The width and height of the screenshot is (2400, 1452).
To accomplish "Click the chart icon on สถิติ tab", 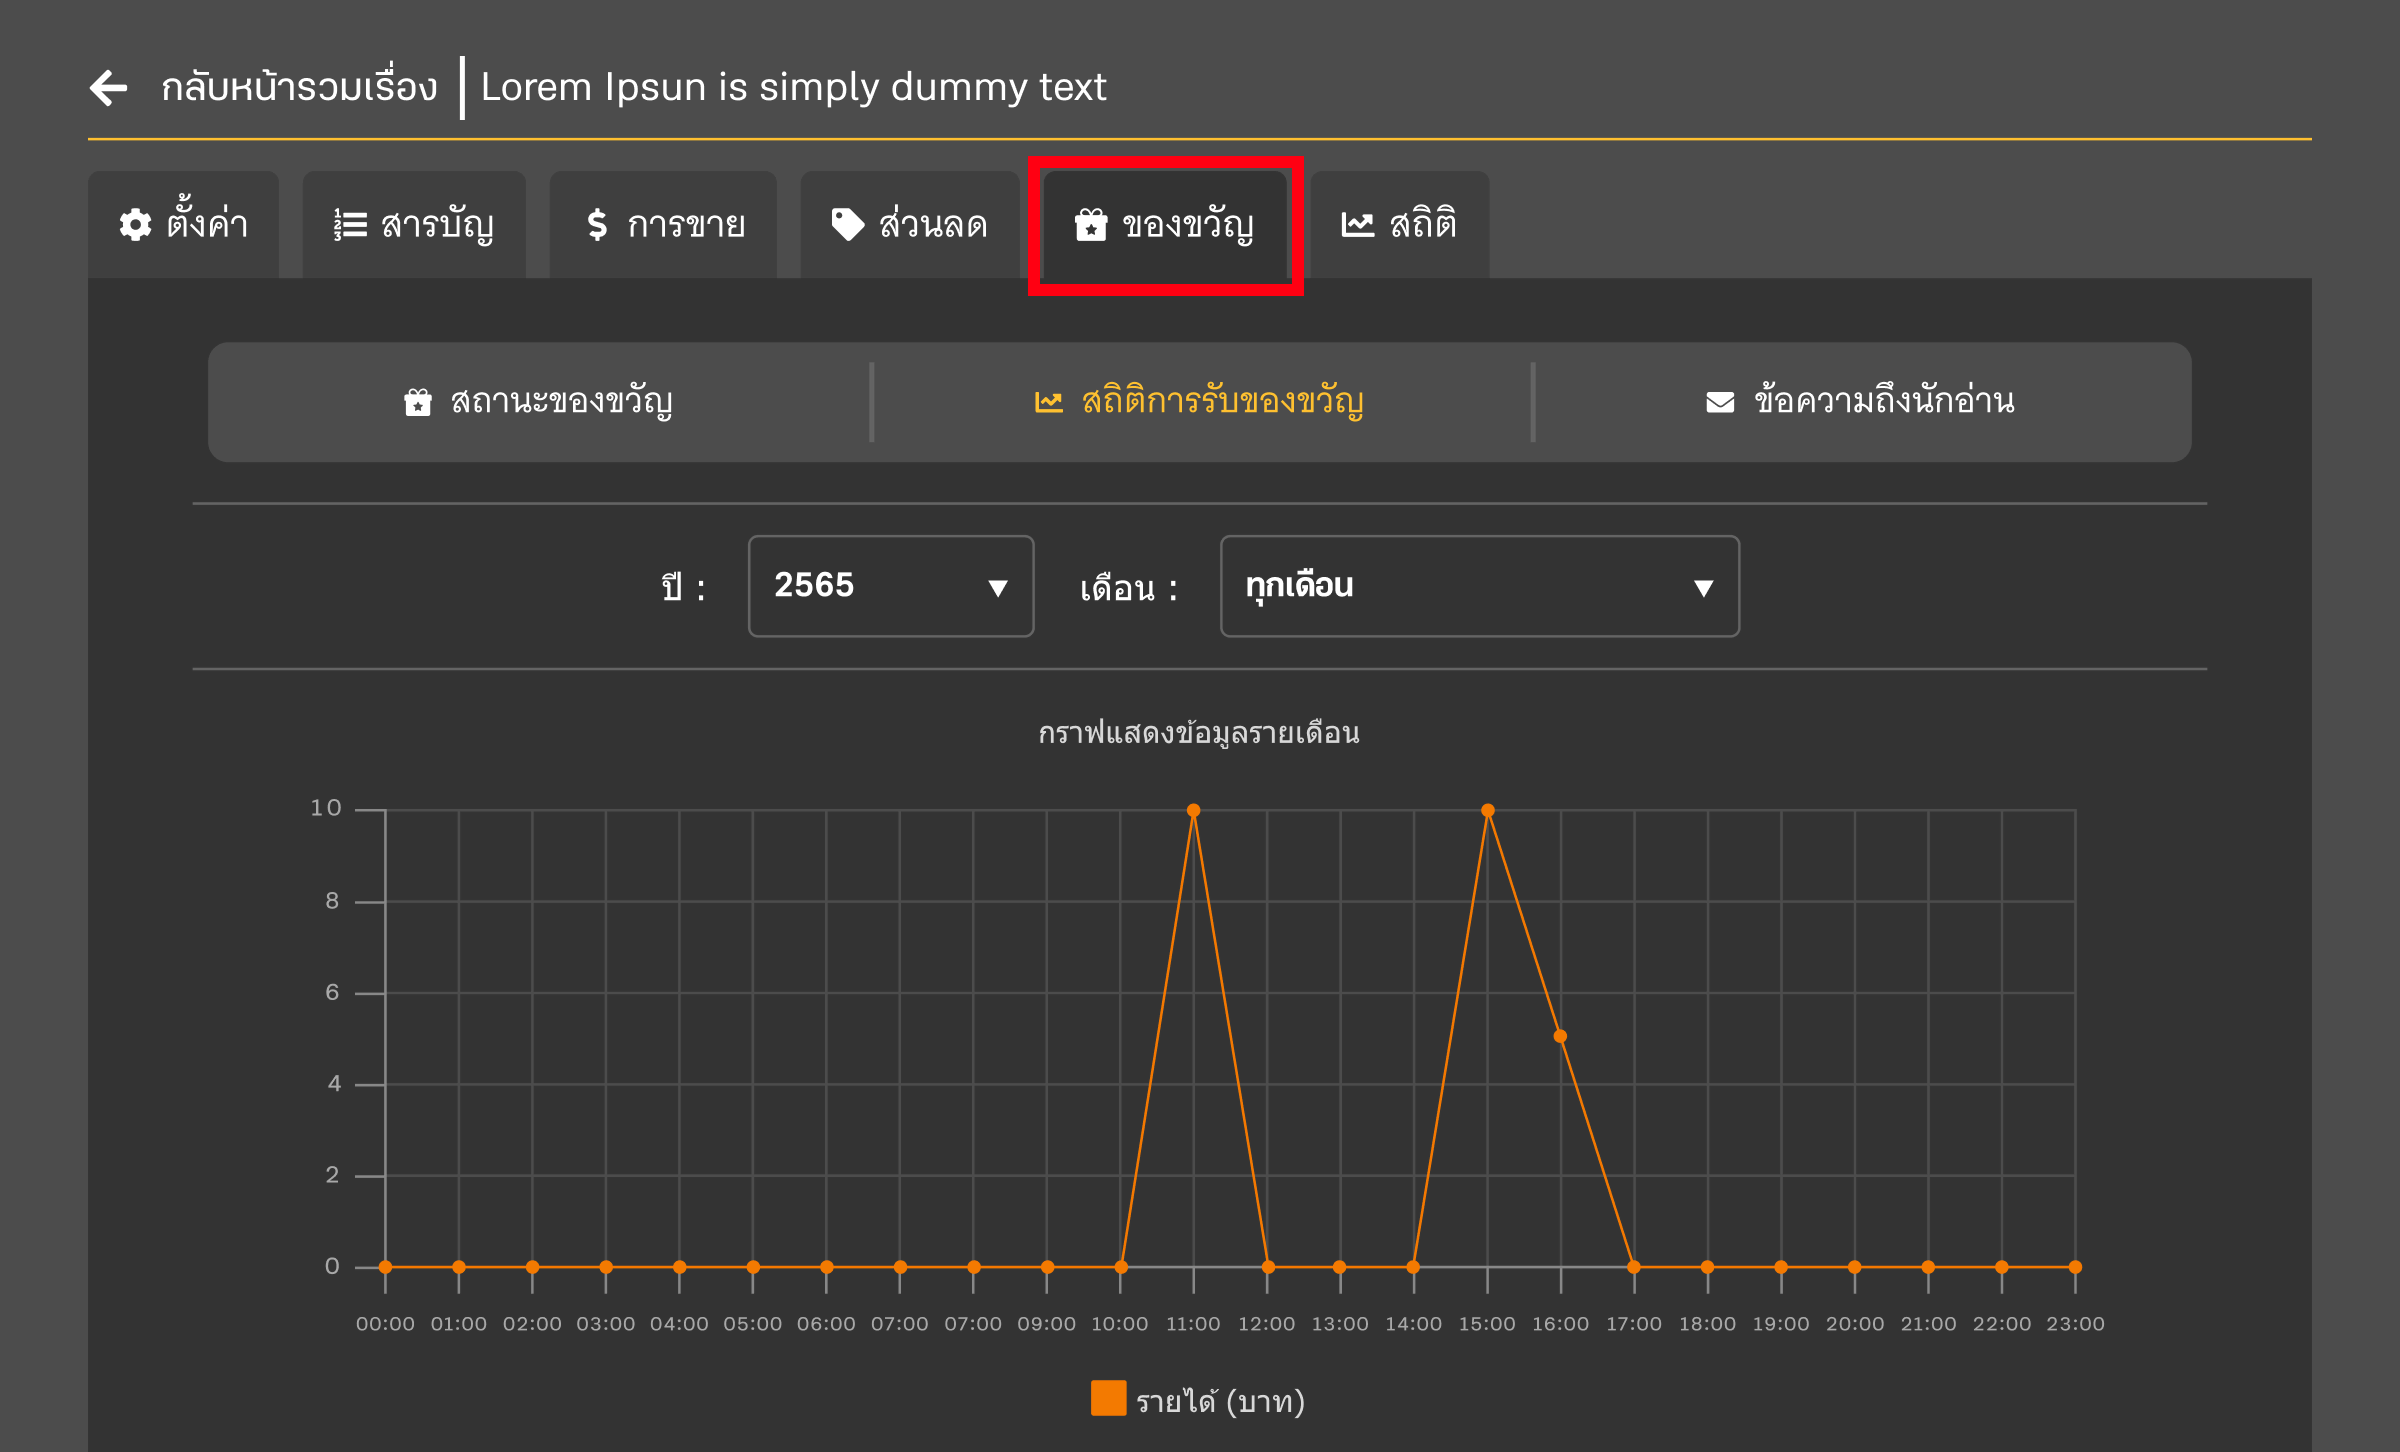I will tap(1357, 224).
